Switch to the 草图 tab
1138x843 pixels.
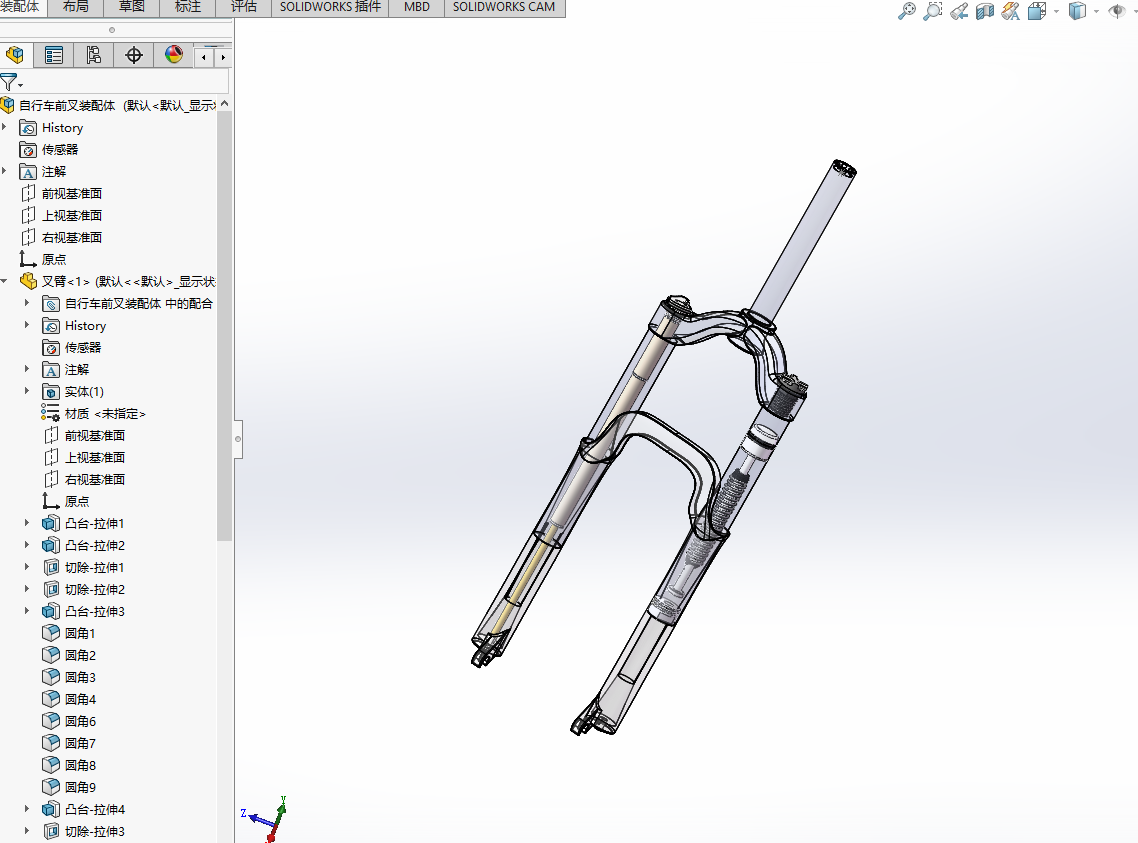[x=131, y=7]
